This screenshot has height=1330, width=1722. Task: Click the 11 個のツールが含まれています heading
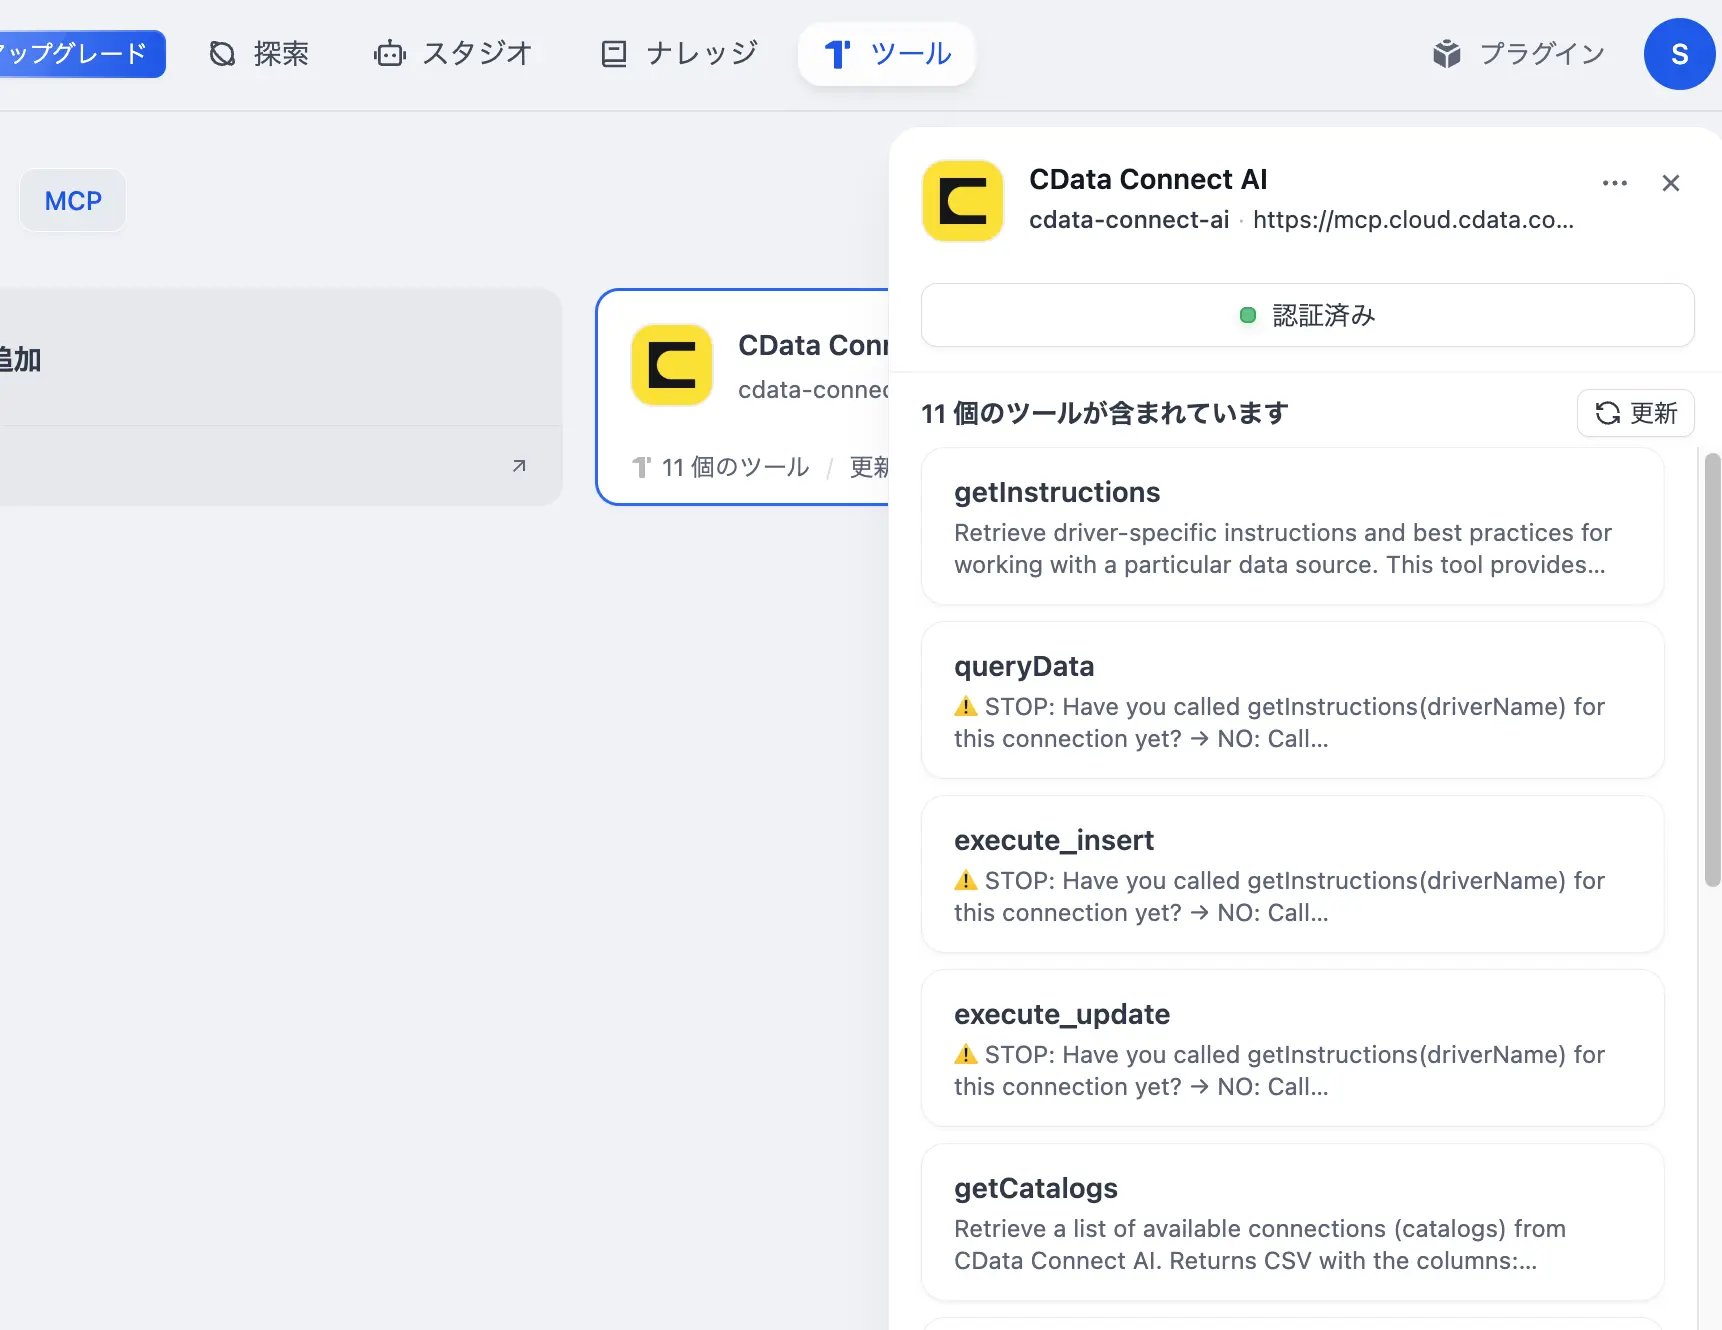[x=1105, y=413]
